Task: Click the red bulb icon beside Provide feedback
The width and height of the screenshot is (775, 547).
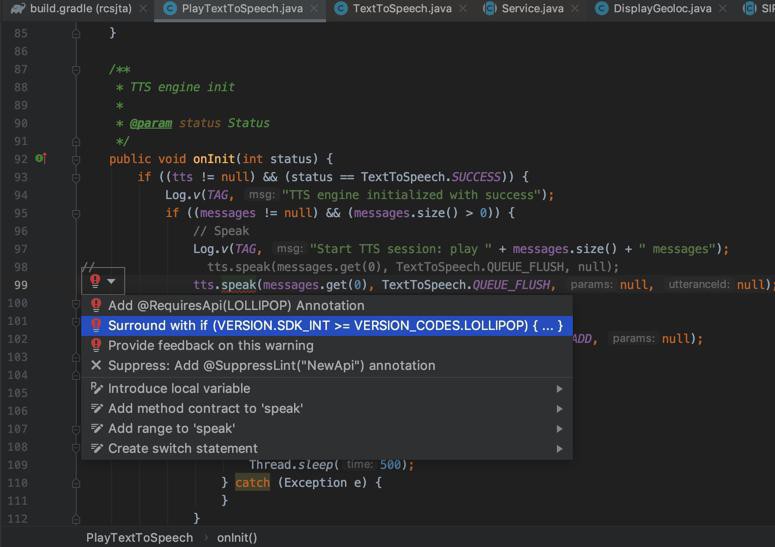Action: [x=96, y=345]
